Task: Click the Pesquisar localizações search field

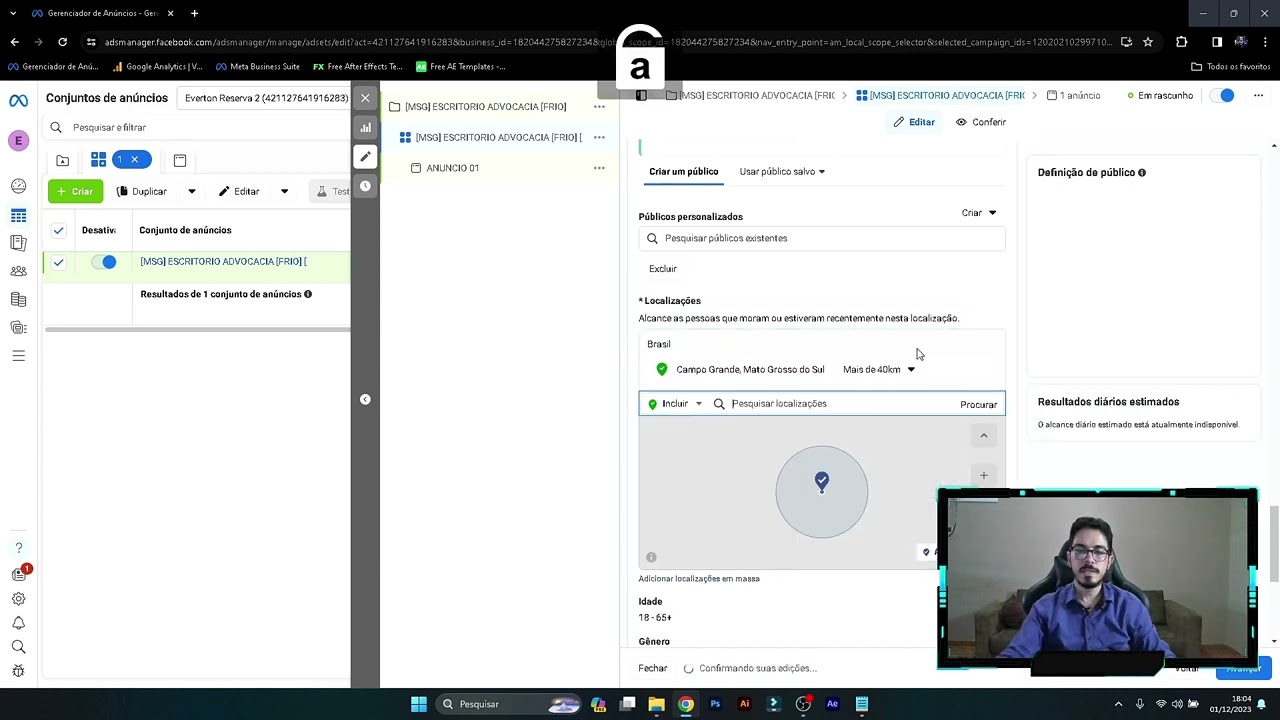Action: click(x=830, y=404)
